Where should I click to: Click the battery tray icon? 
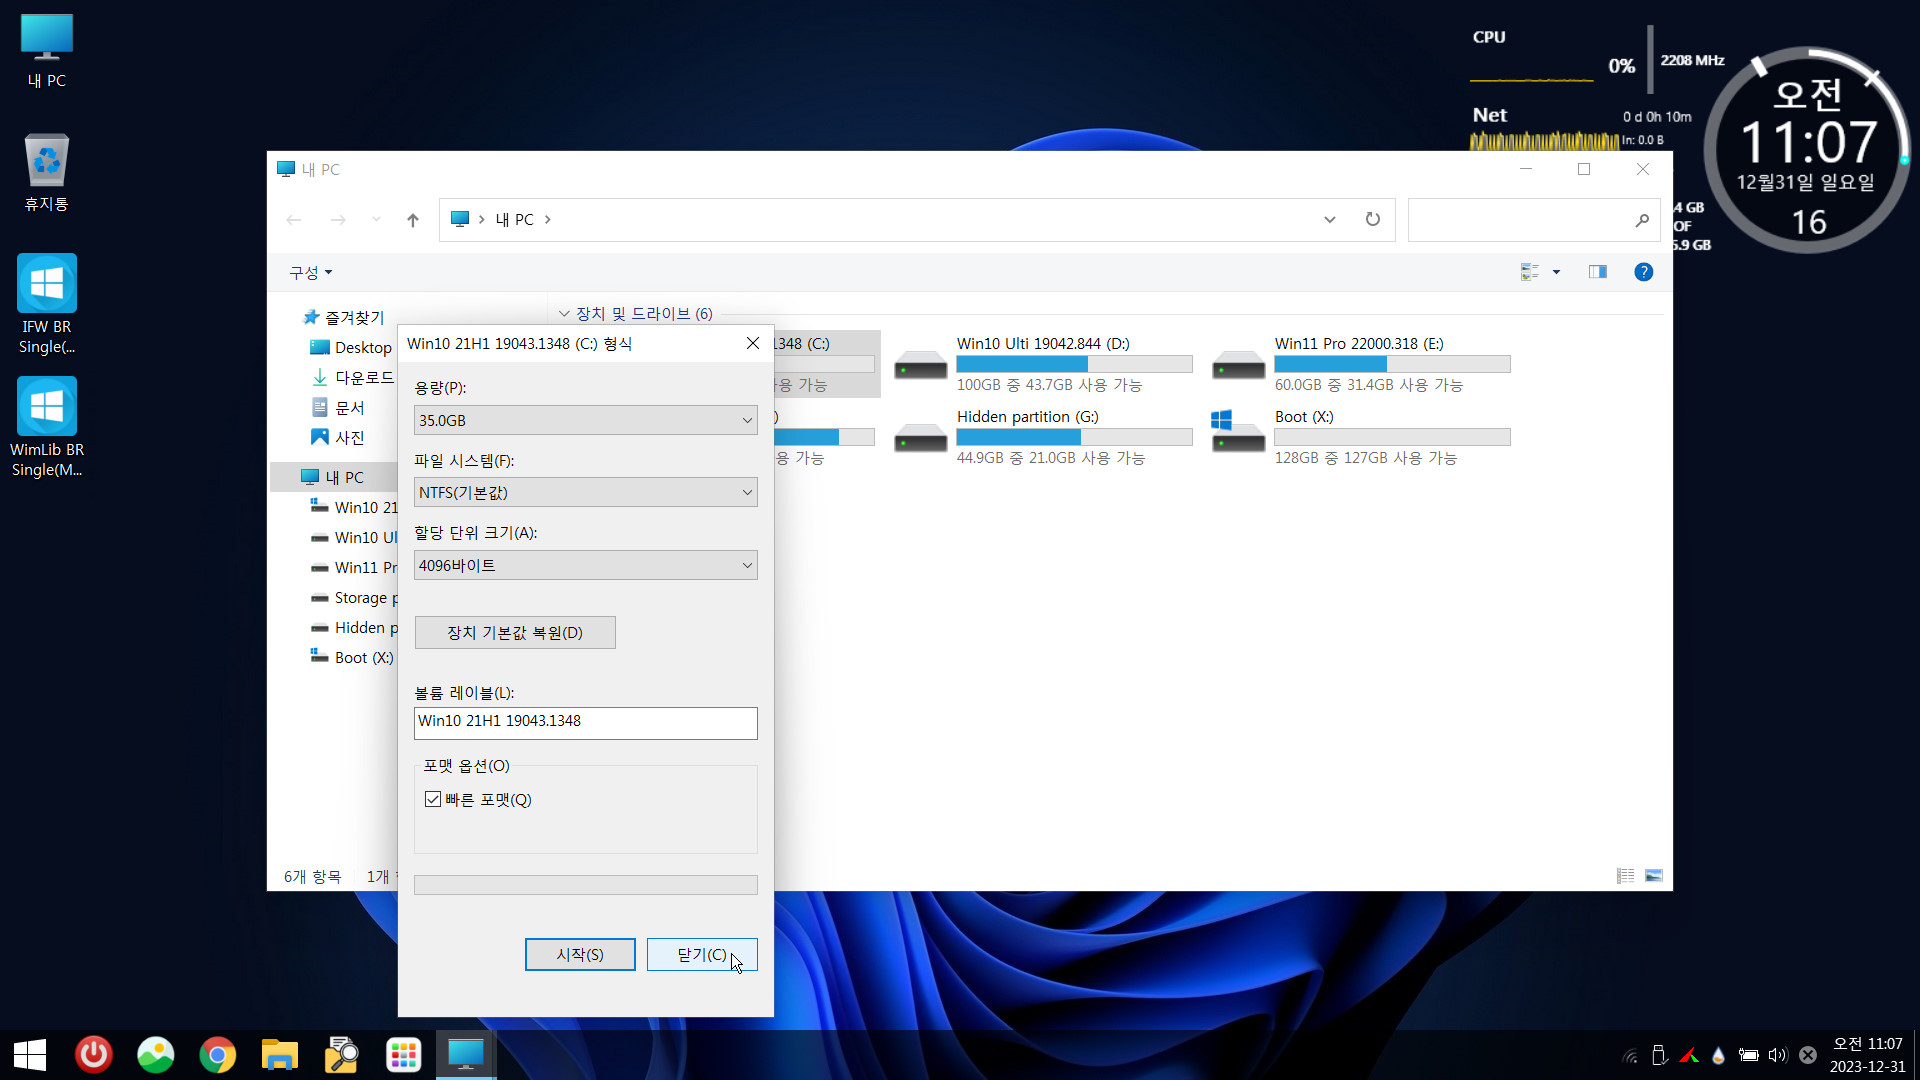pos(1749,1055)
